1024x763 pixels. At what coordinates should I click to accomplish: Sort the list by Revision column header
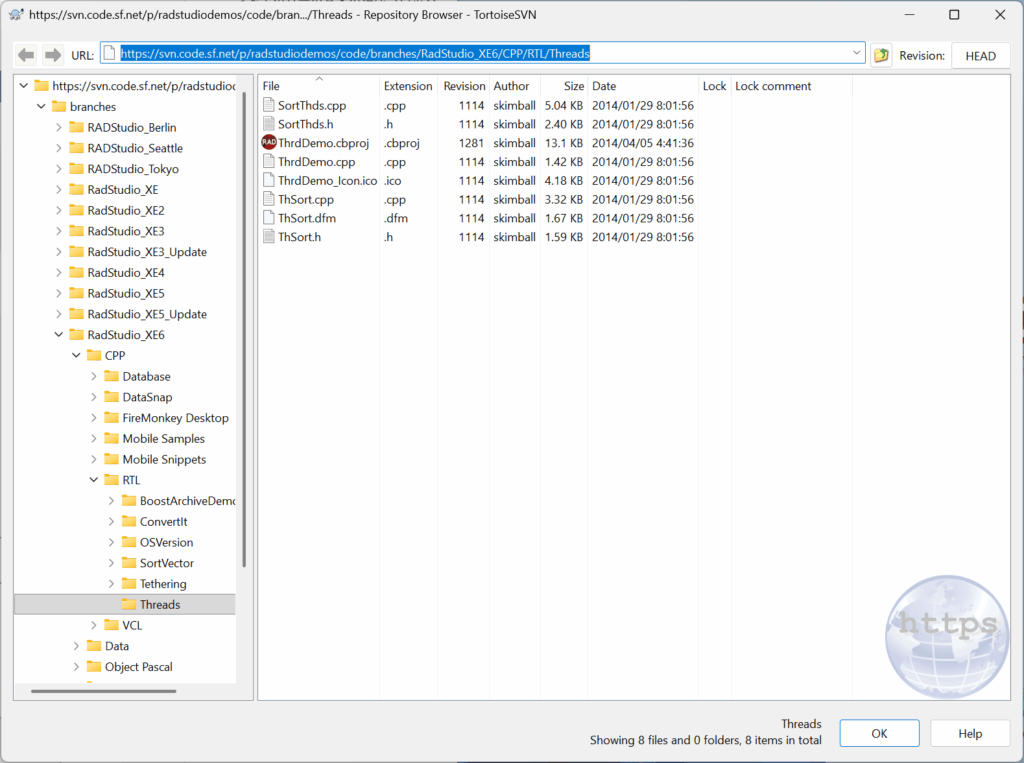[x=464, y=86]
